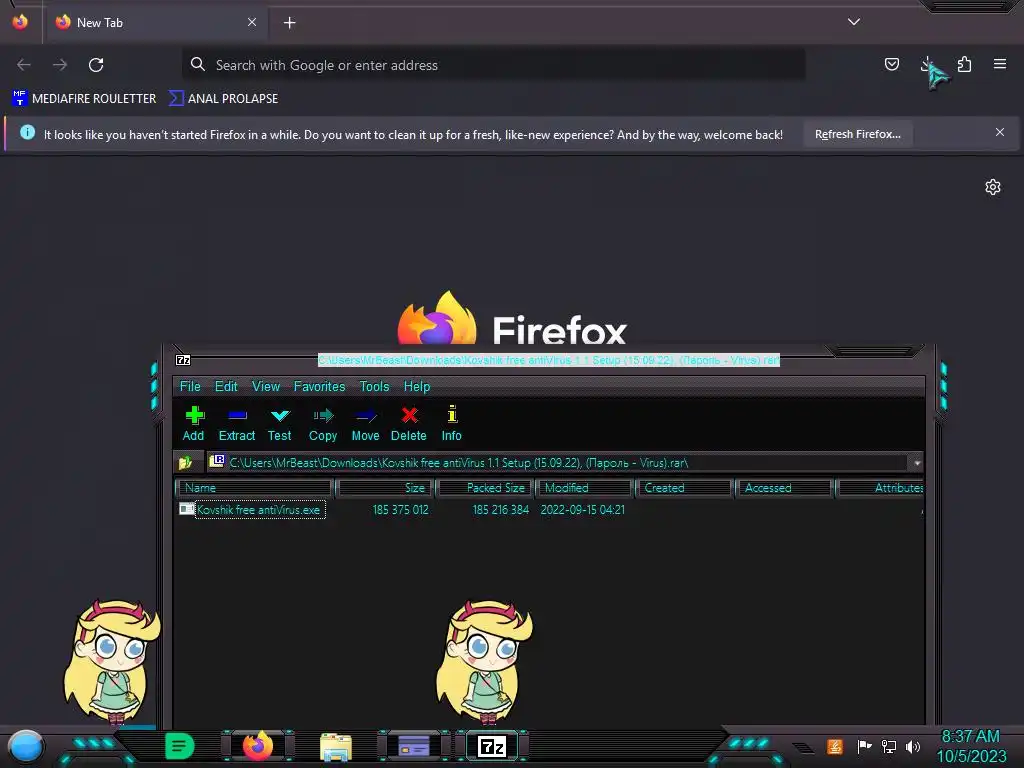
Task: Click the 7-Zip archive path field
Action: click(558, 463)
